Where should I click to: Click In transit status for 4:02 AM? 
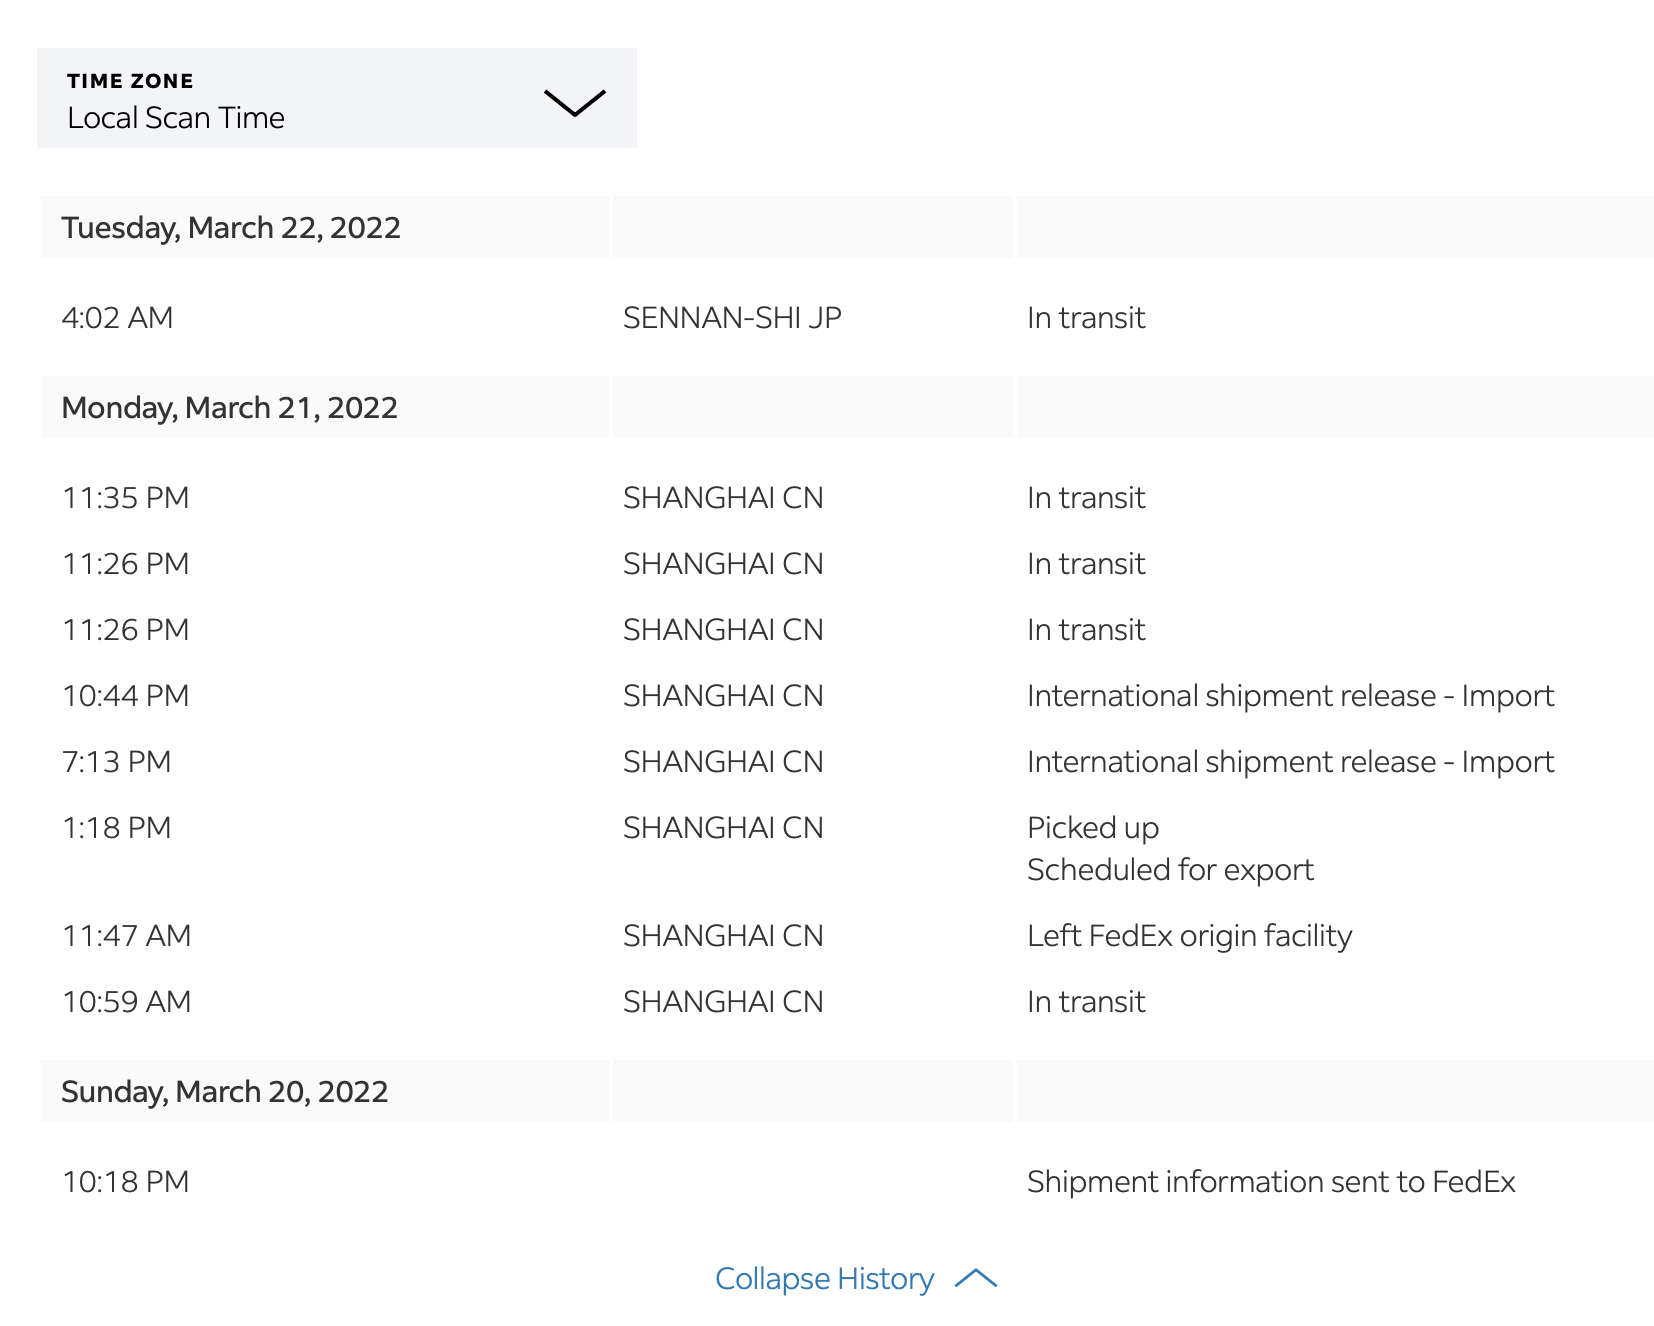(1086, 318)
